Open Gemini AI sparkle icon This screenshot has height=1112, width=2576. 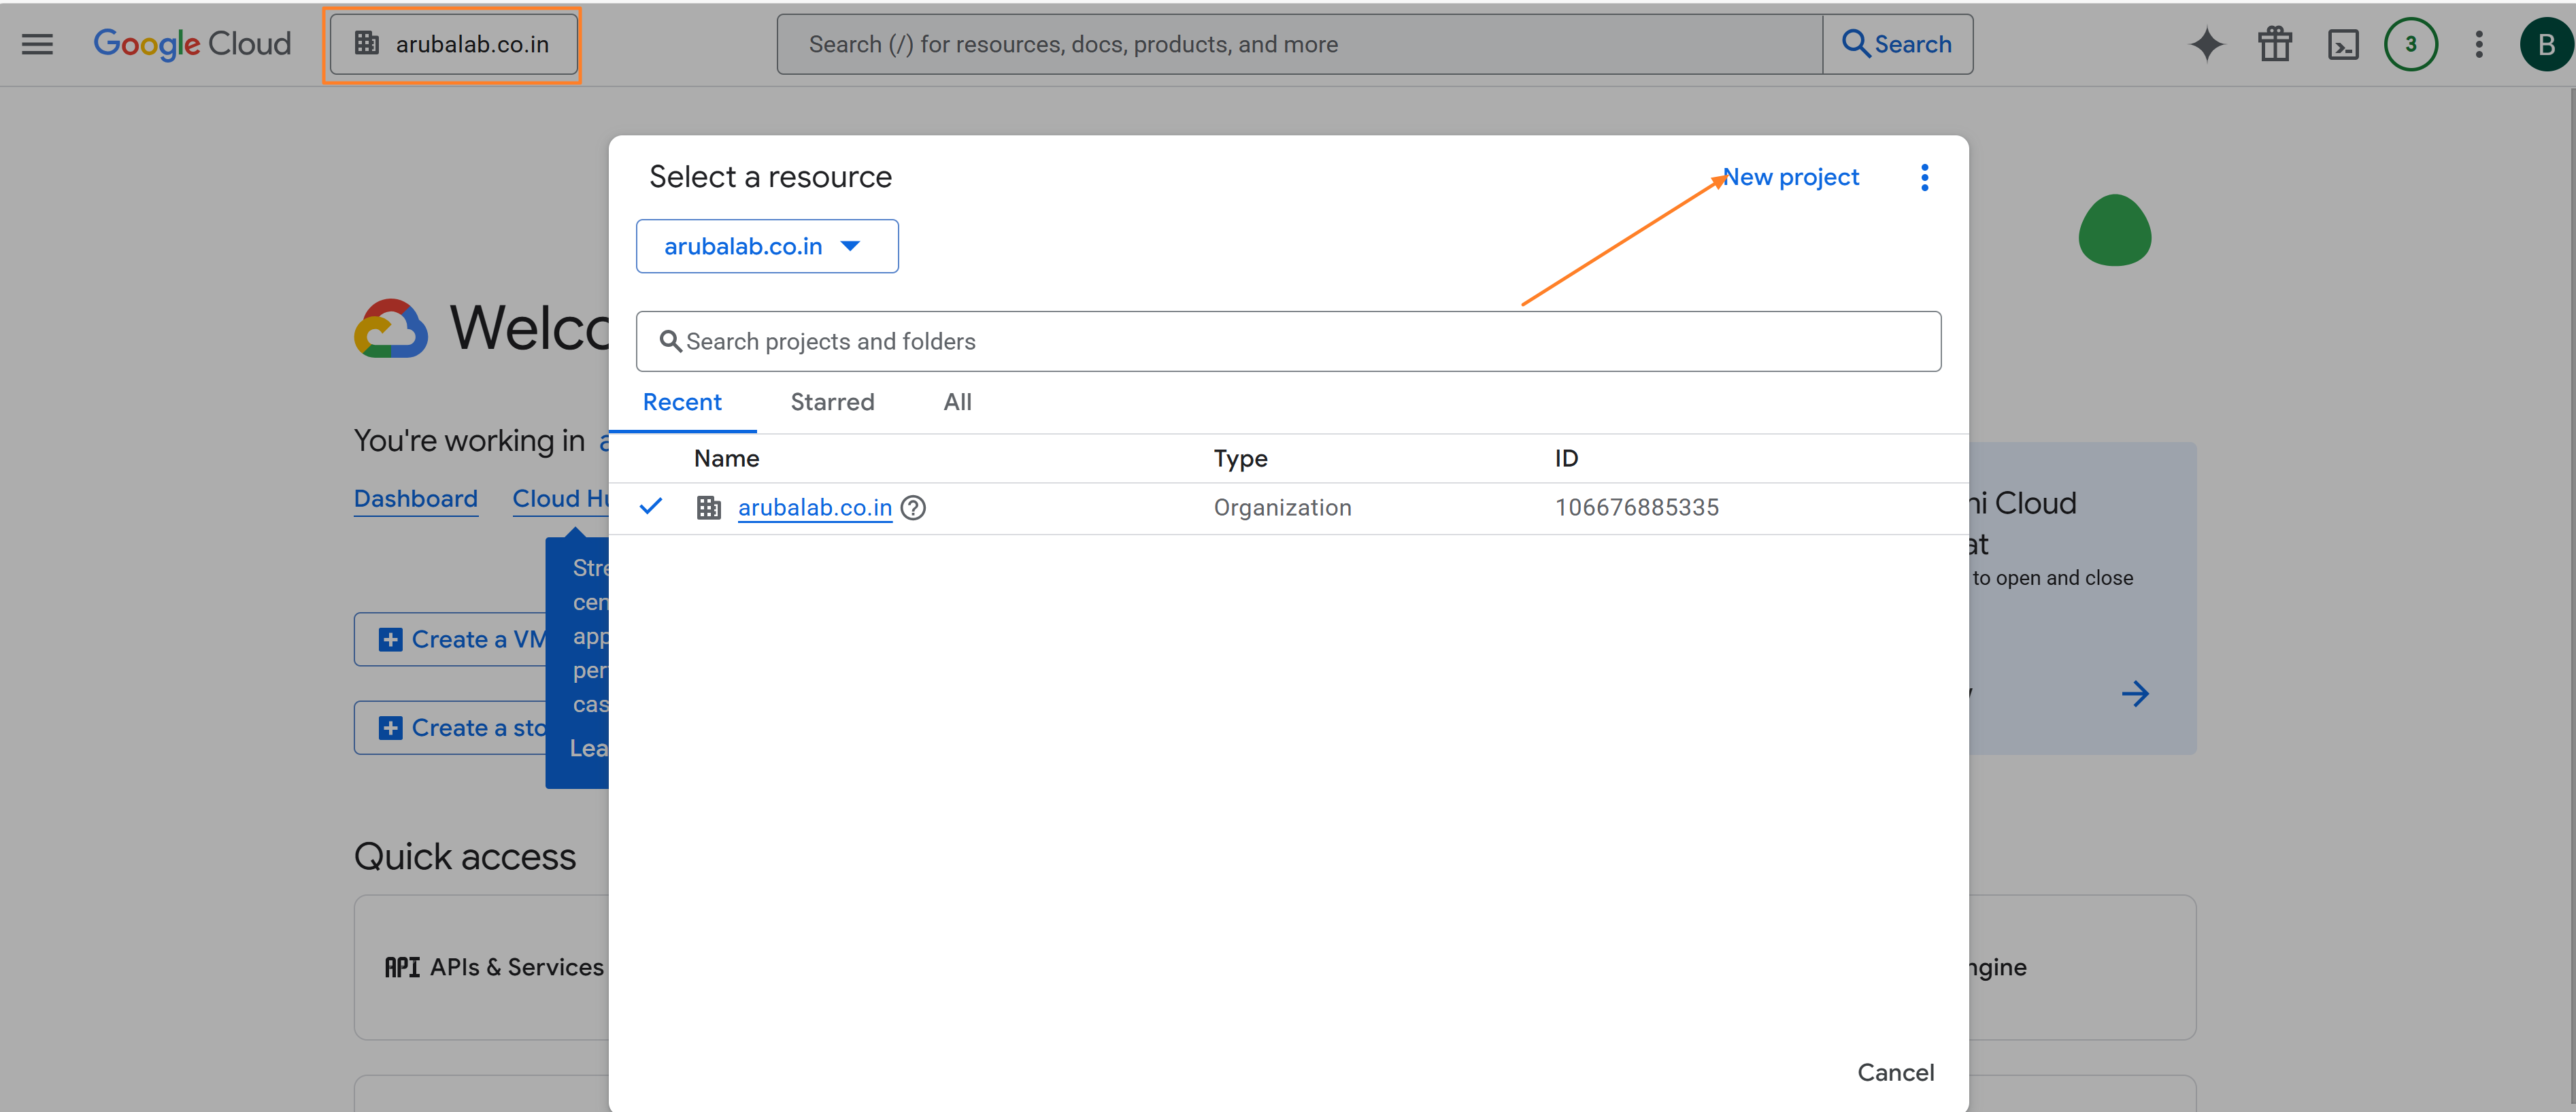coord(2206,44)
